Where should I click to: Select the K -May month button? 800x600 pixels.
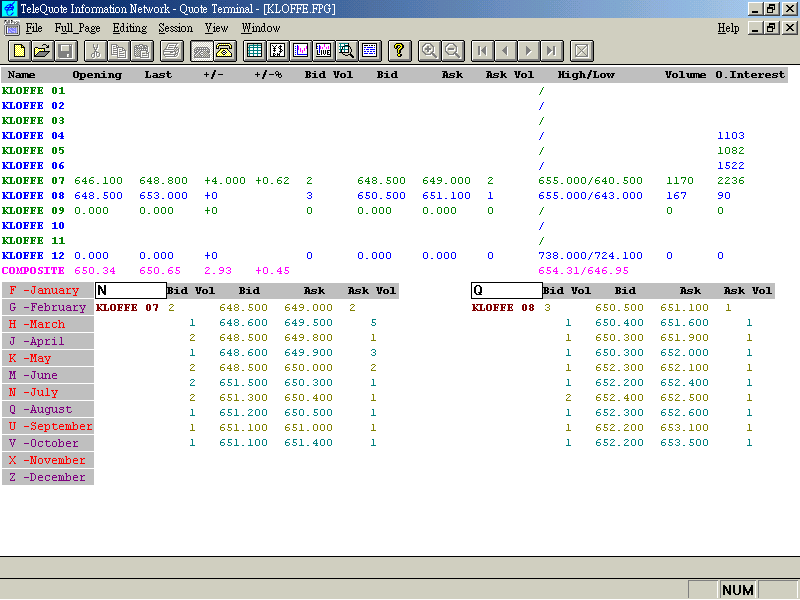coord(48,358)
